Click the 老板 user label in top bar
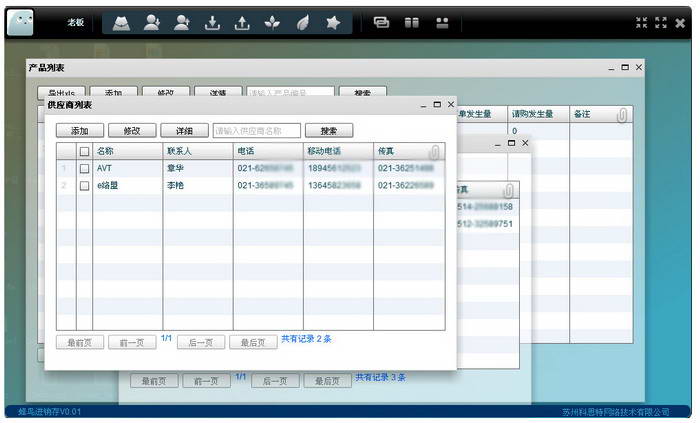Image resolution: width=700 pixels, height=423 pixels. pos(75,22)
